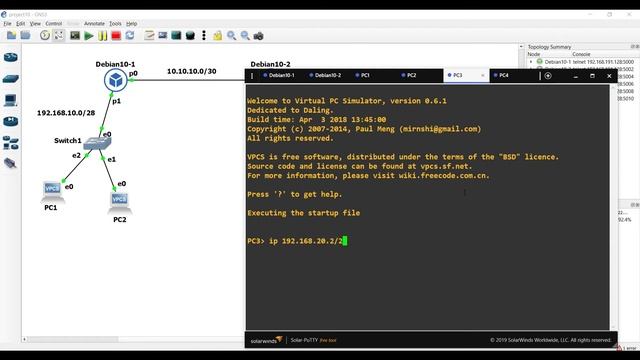The image size is (640, 360).
Task: Click the 10.10.10.0/30 network label
Action: click(x=191, y=71)
